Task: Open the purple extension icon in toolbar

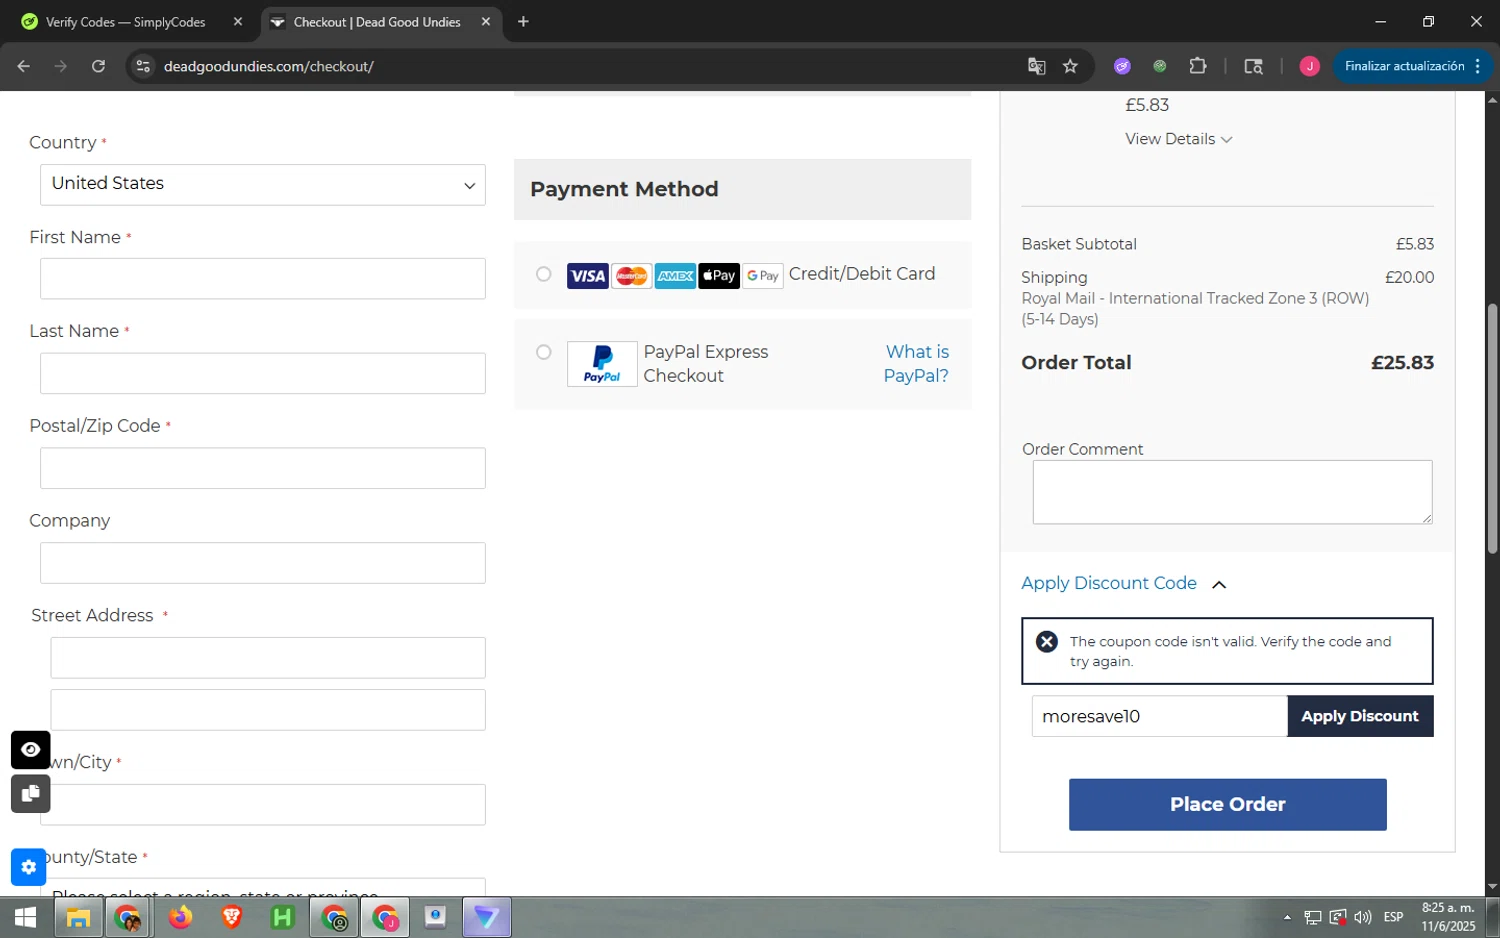Action: pos(1122,66)
